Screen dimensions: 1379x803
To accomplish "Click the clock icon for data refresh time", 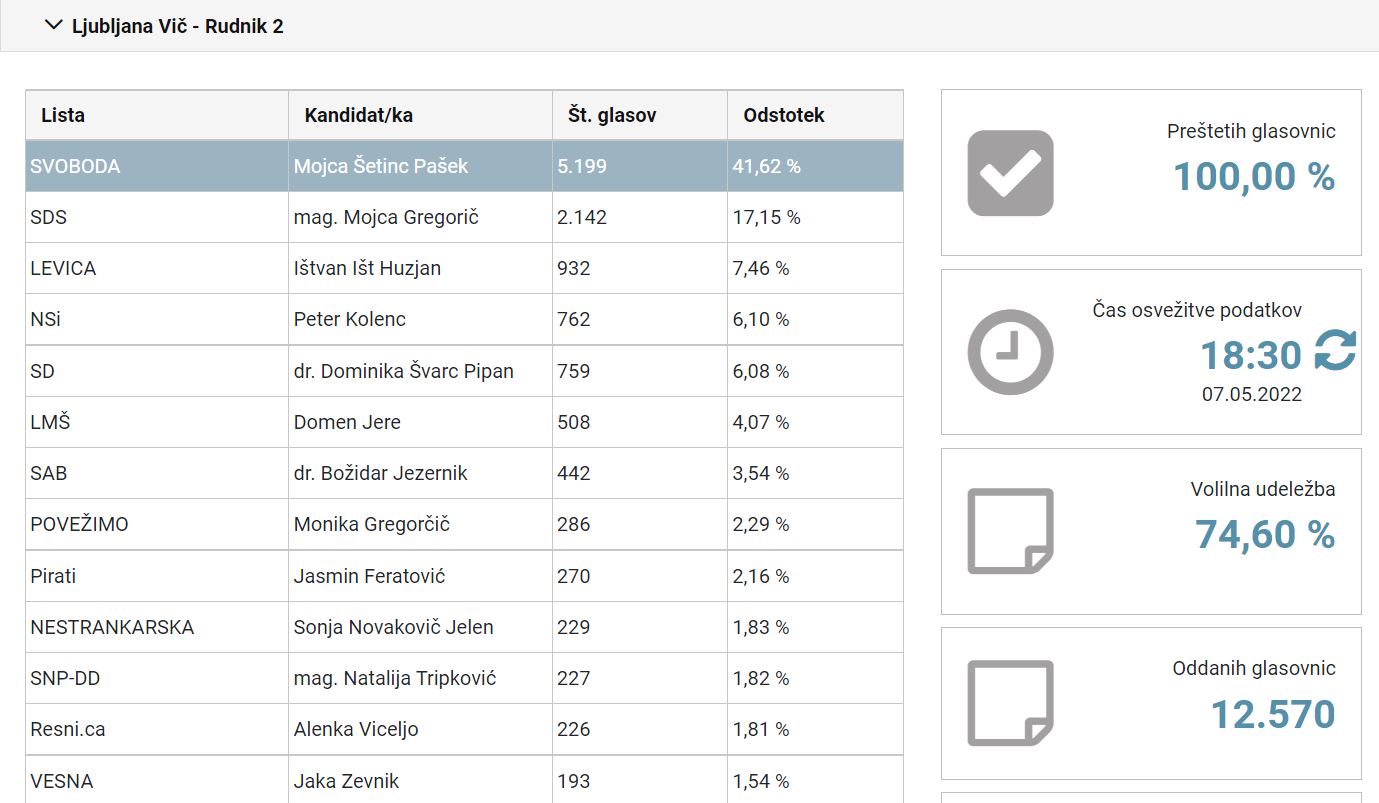I will (1010, 352).
